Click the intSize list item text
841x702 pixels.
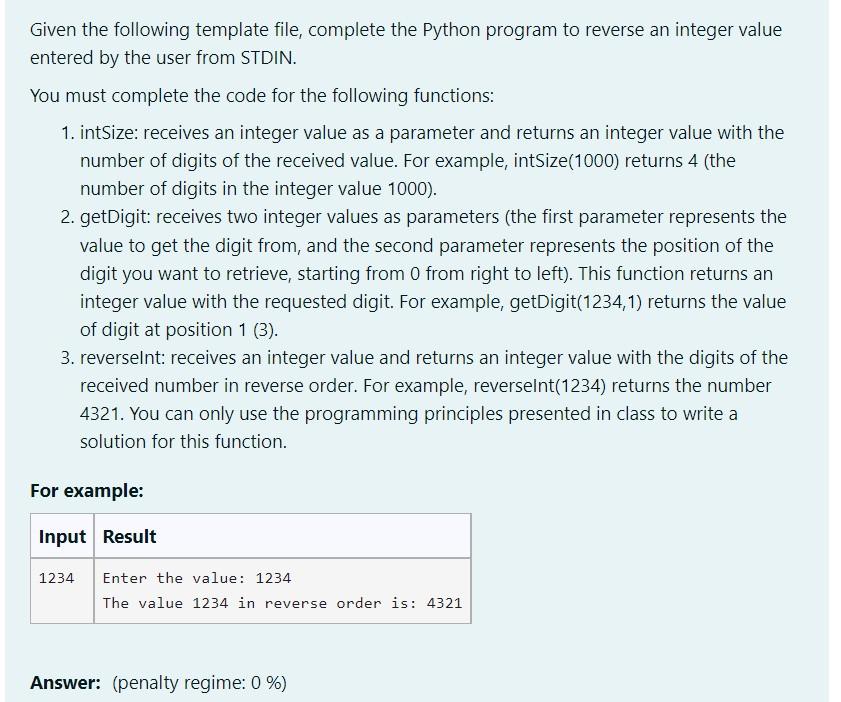tap(432, 161)
